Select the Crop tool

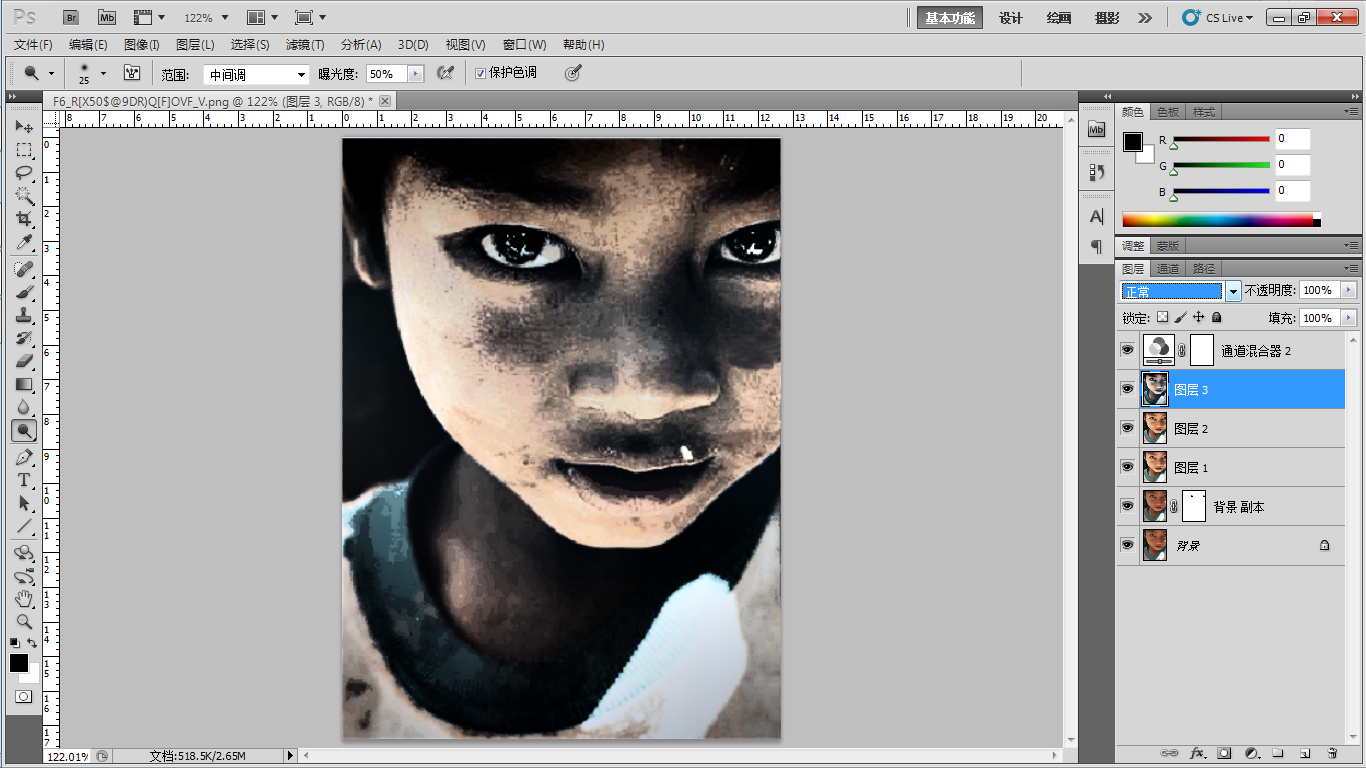pos(24,219)
